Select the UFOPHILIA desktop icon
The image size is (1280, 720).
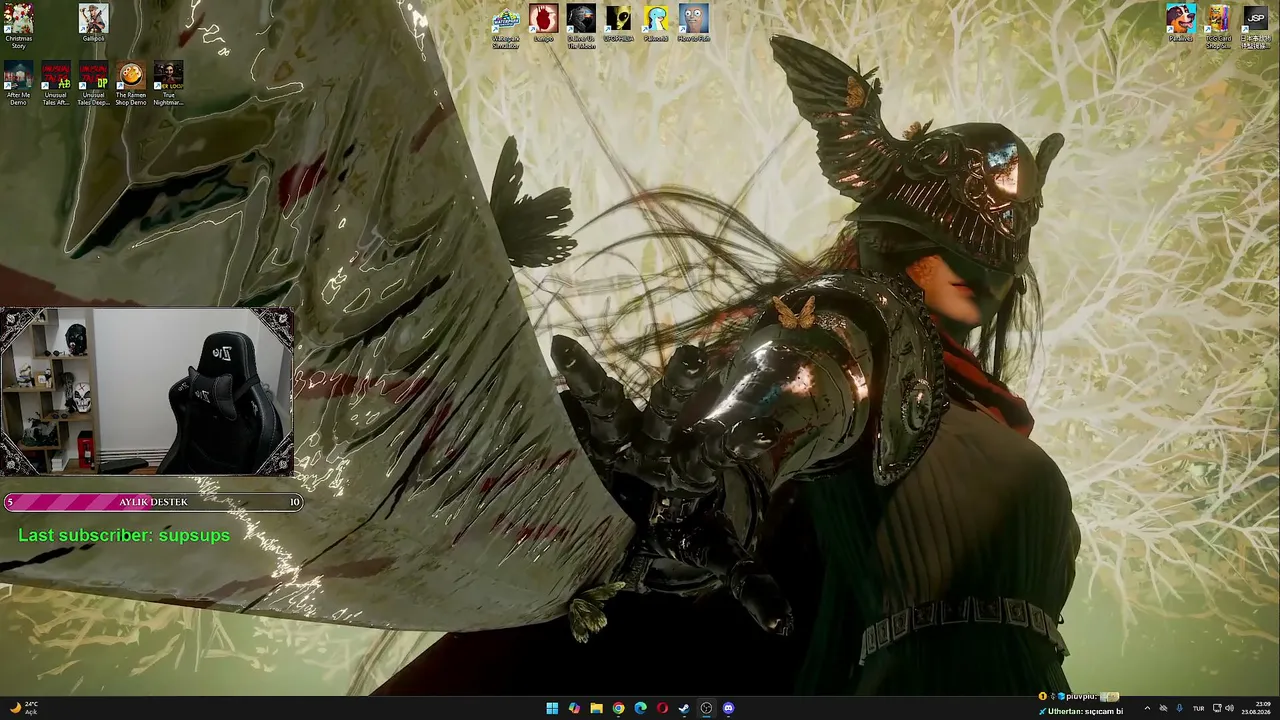pyautogui.click(x=618, y=23)
